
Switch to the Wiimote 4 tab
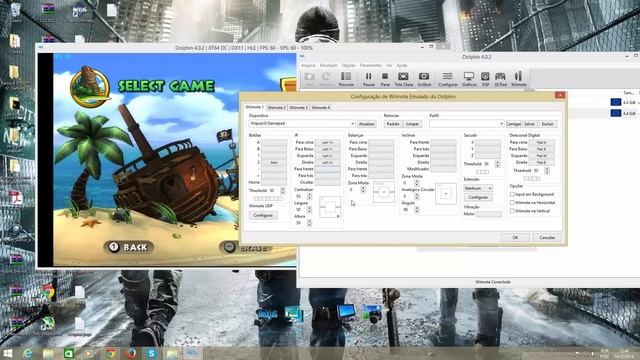point(320,107)
